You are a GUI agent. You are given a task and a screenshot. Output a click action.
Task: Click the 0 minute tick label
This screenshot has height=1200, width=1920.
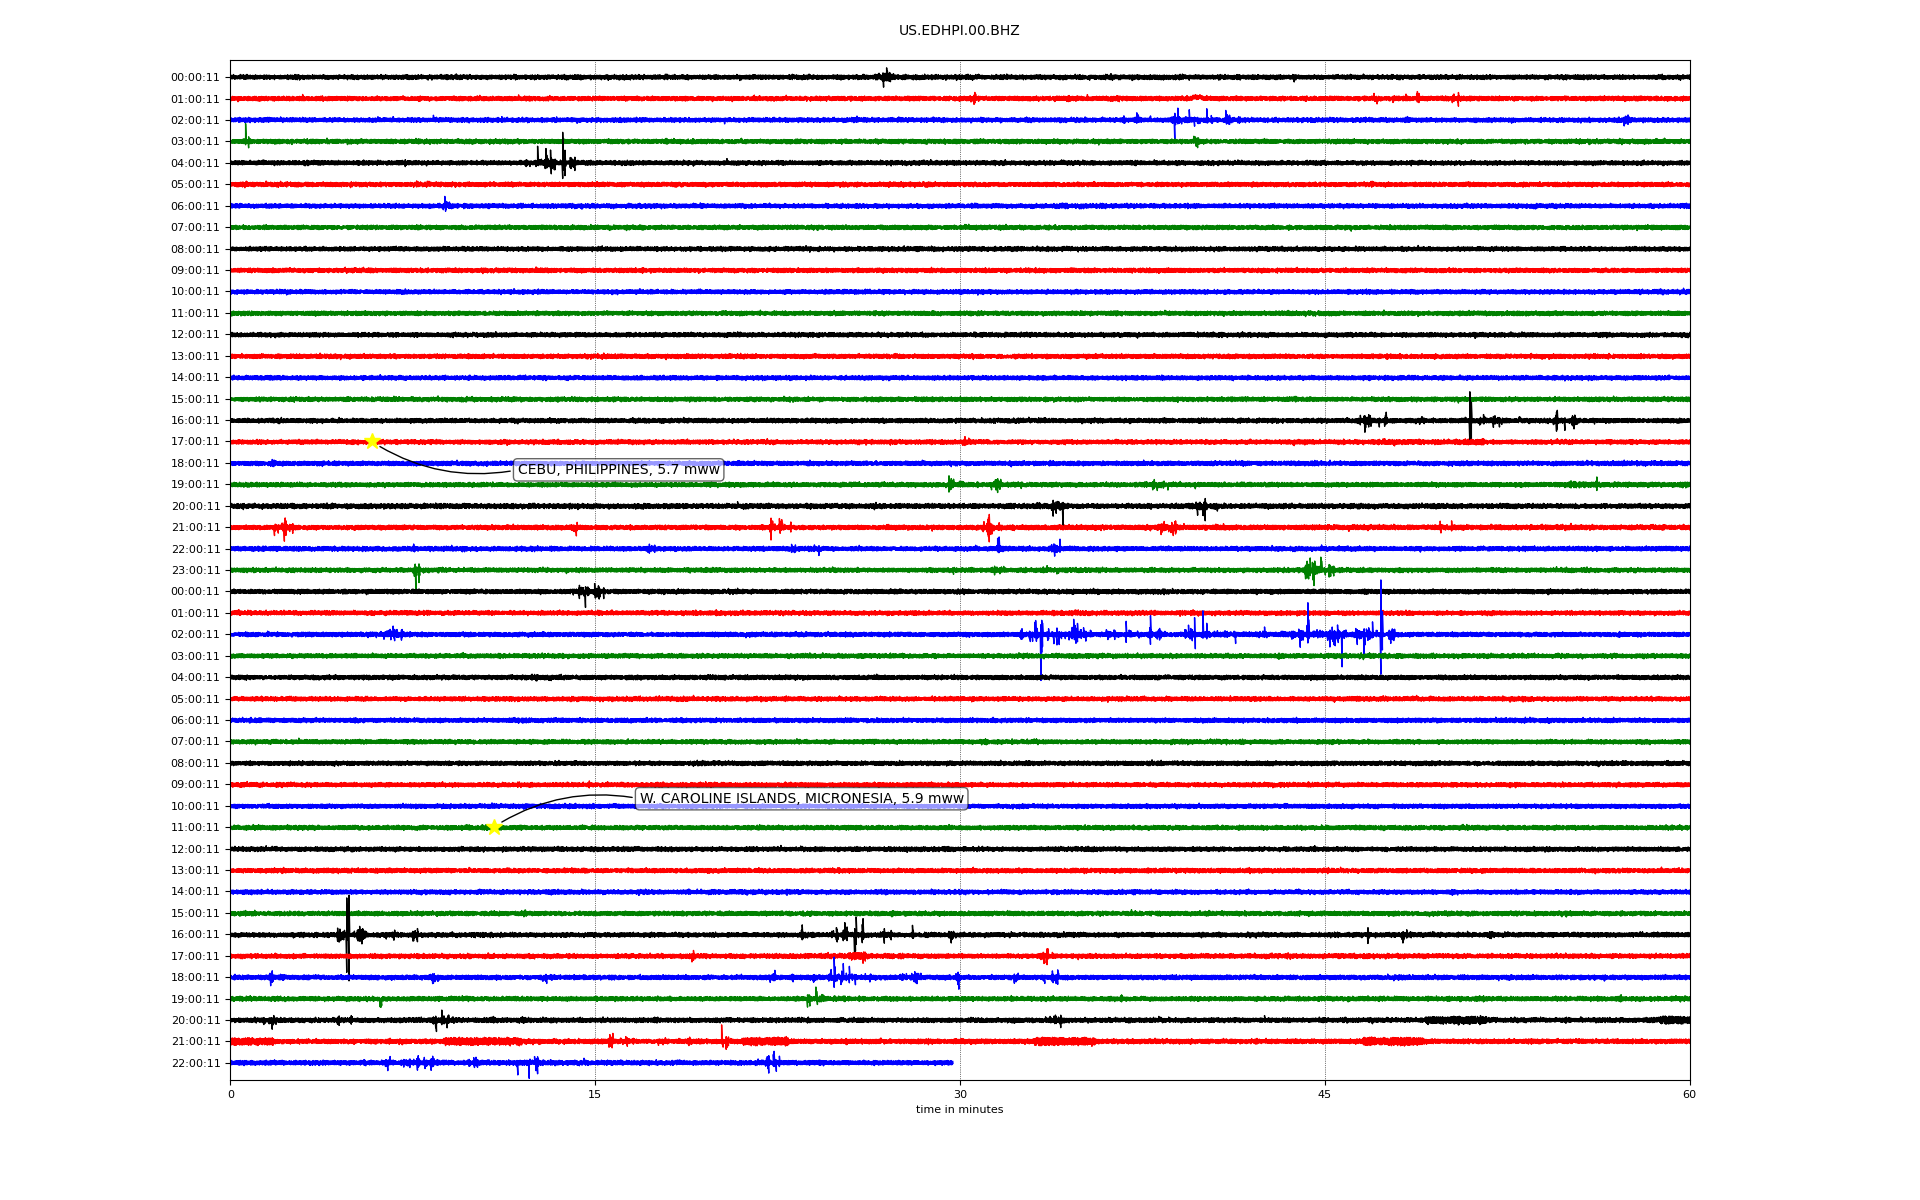coord(231,1094)
